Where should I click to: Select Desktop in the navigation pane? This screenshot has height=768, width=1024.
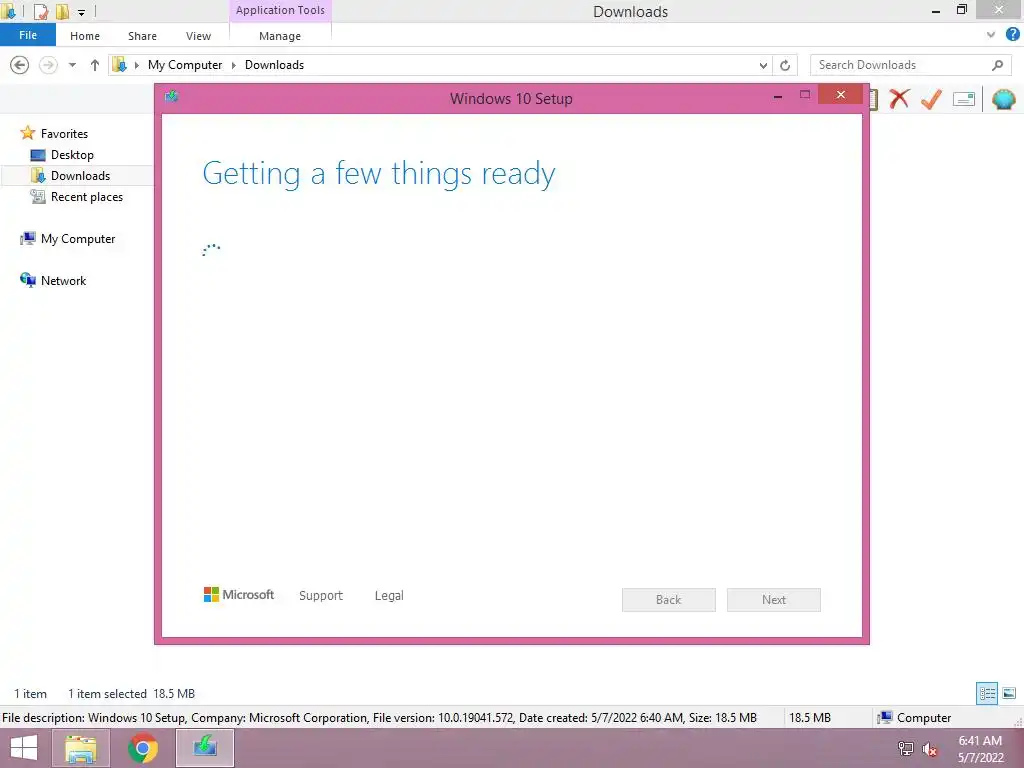point(72,155)
